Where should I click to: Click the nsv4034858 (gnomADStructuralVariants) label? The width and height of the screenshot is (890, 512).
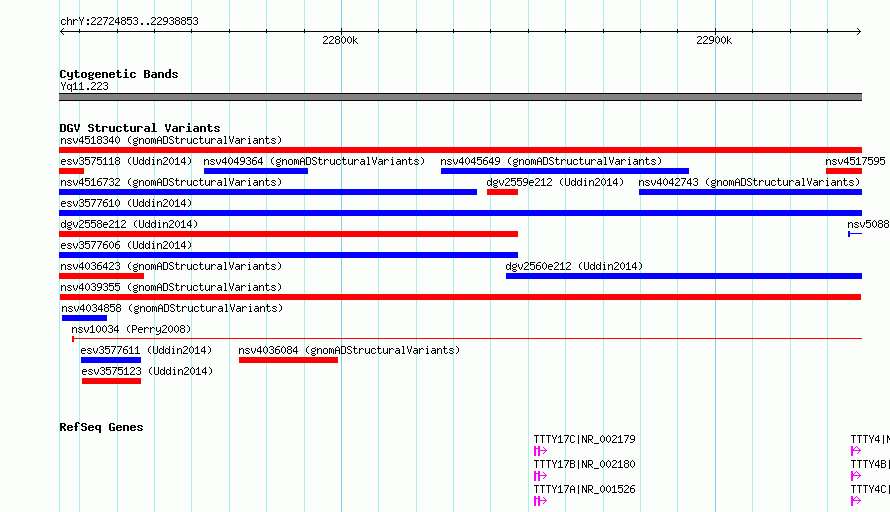pos(172,308)
